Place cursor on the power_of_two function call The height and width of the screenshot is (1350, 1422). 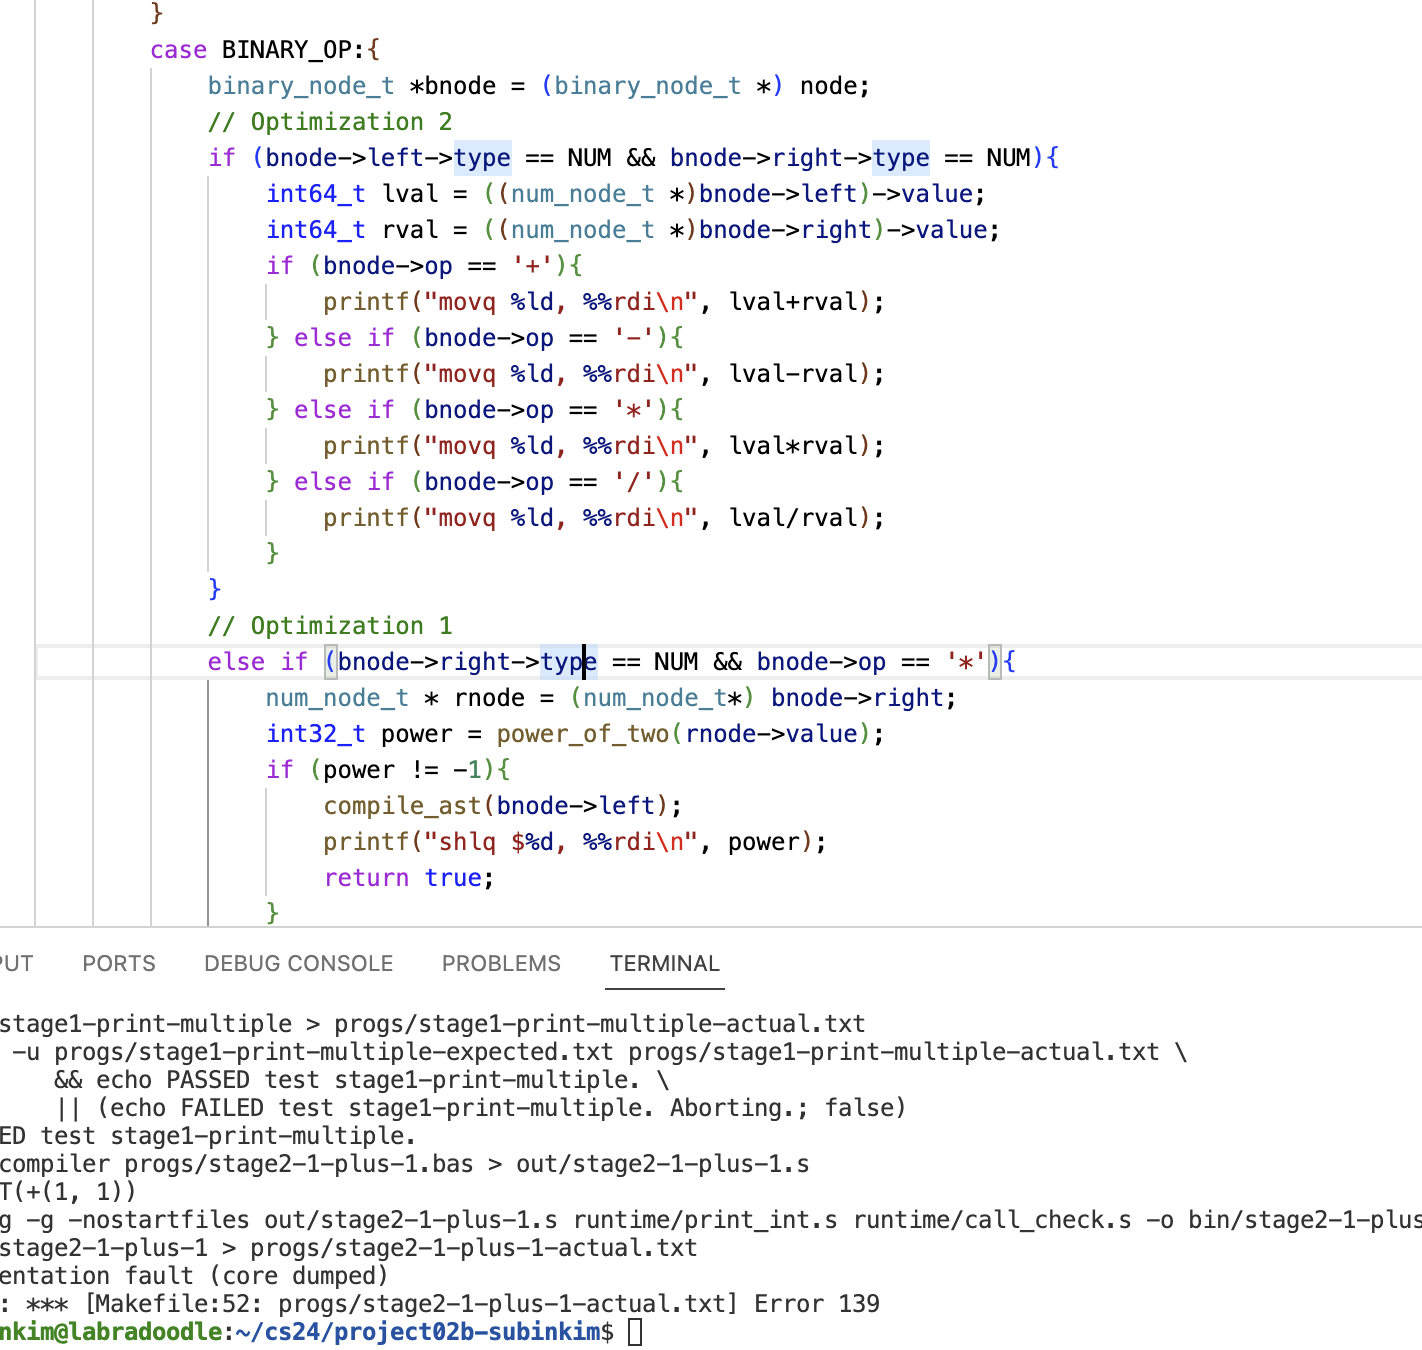click(582, 734)
